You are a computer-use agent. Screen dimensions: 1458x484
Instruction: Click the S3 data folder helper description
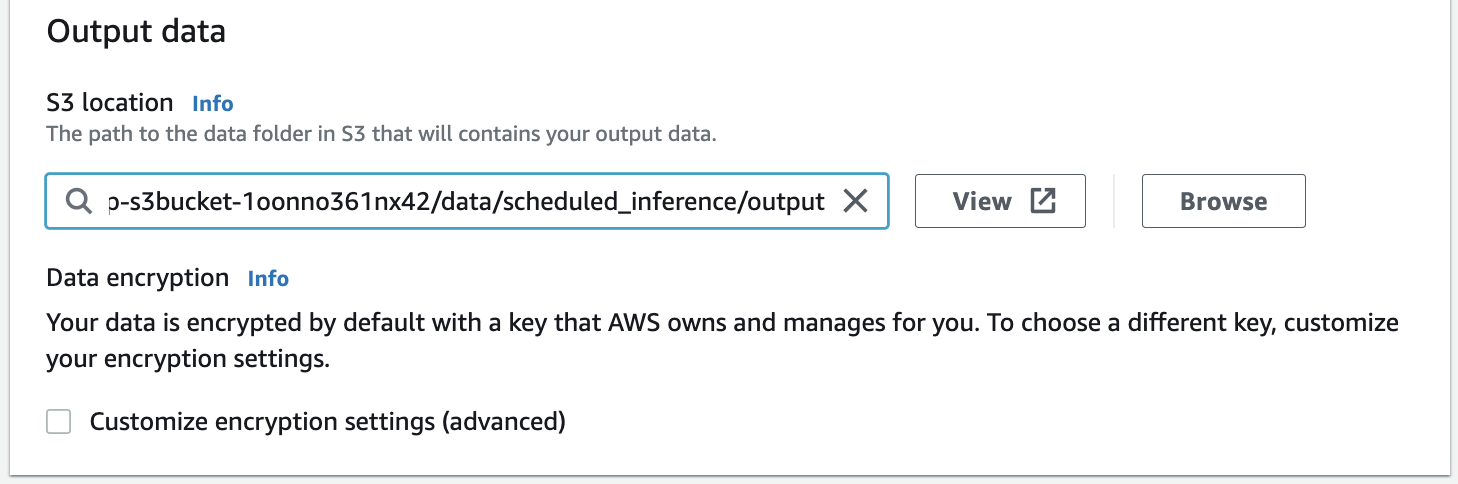381,134
